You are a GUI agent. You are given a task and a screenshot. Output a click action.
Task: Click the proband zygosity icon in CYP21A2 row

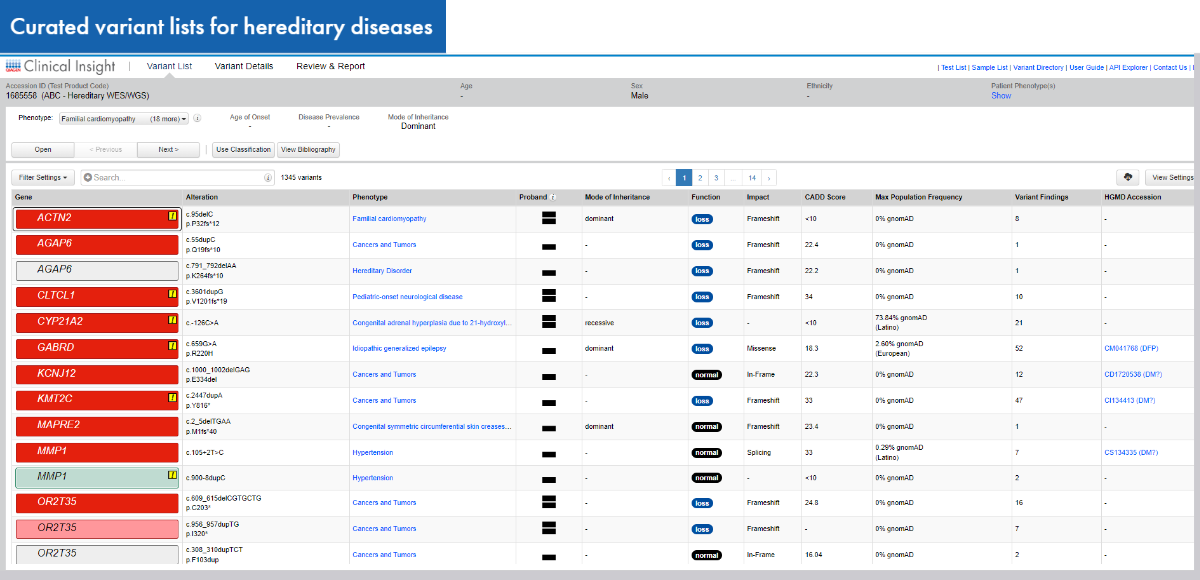coord(549,322)
